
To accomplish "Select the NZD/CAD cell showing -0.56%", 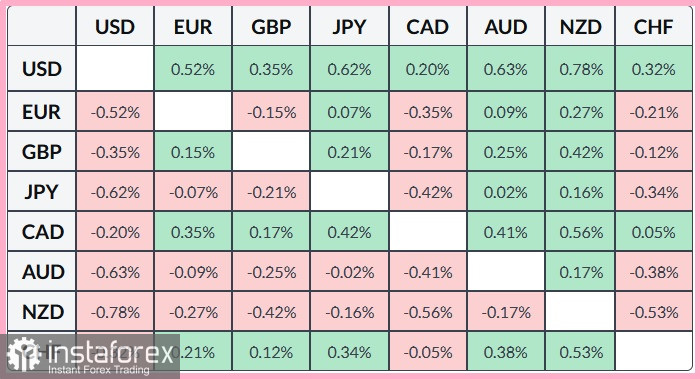I will tap(428, 312).
